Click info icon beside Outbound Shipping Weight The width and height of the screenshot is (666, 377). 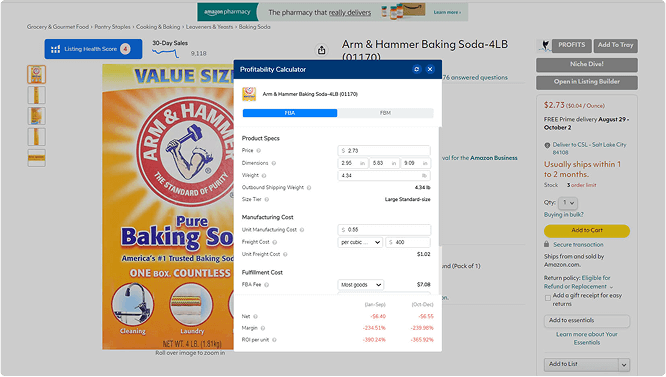tap(309, 188)
